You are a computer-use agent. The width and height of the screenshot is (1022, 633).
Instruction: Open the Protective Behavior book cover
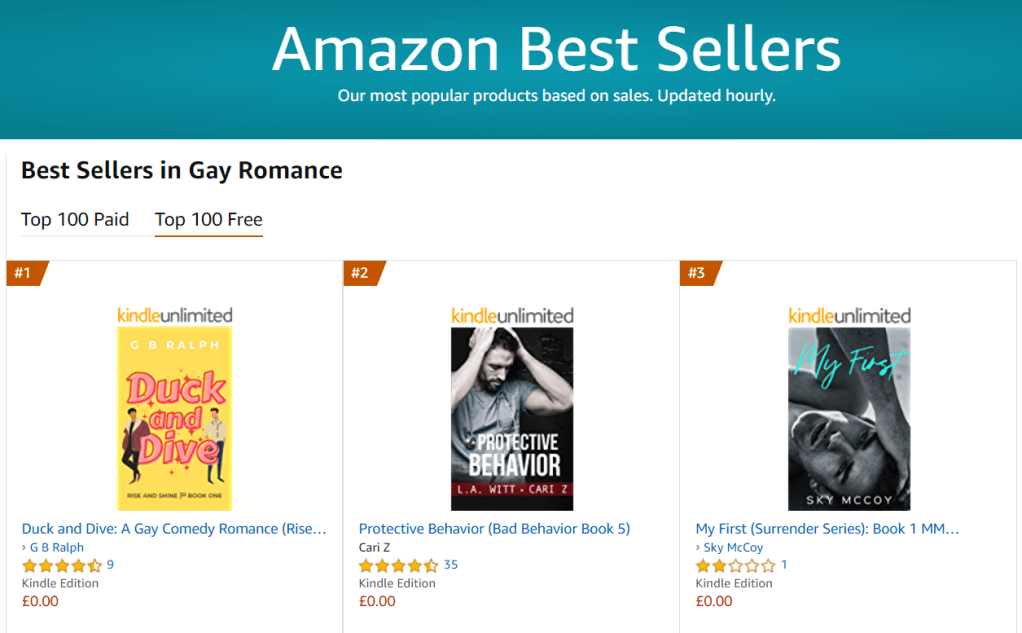512,418
